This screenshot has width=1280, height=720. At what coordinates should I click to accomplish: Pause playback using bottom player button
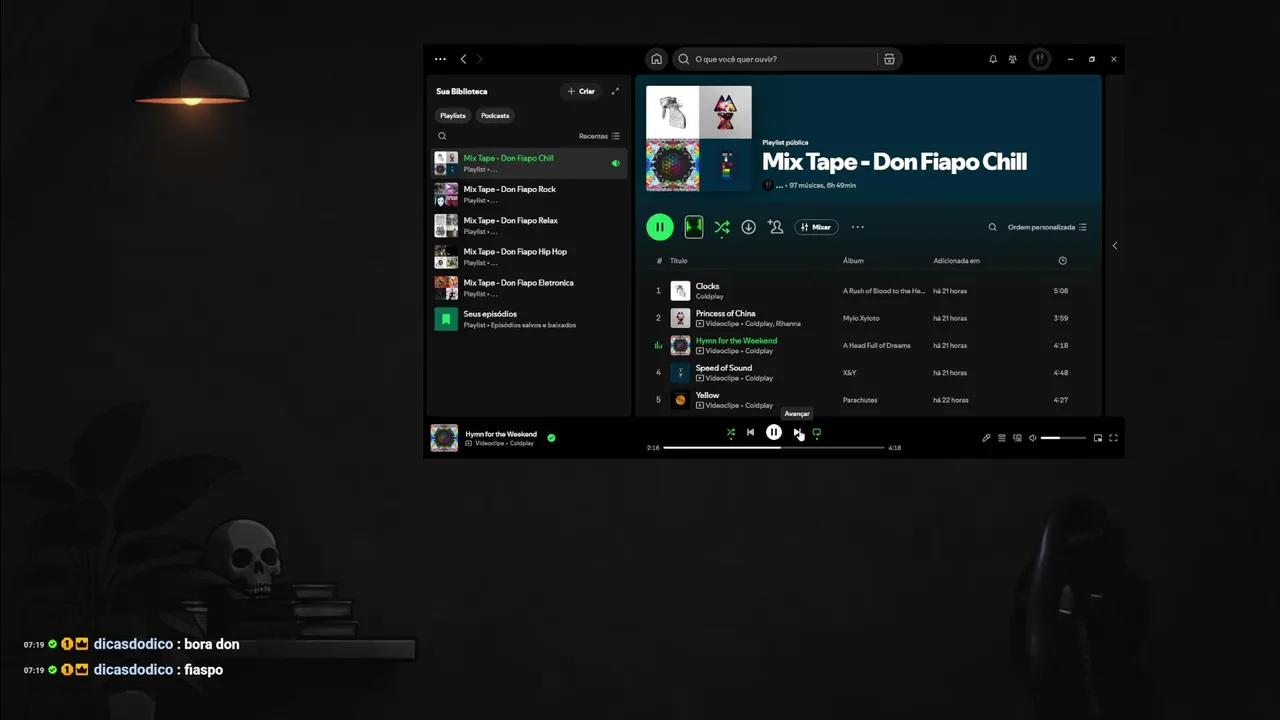coord(774,432)
